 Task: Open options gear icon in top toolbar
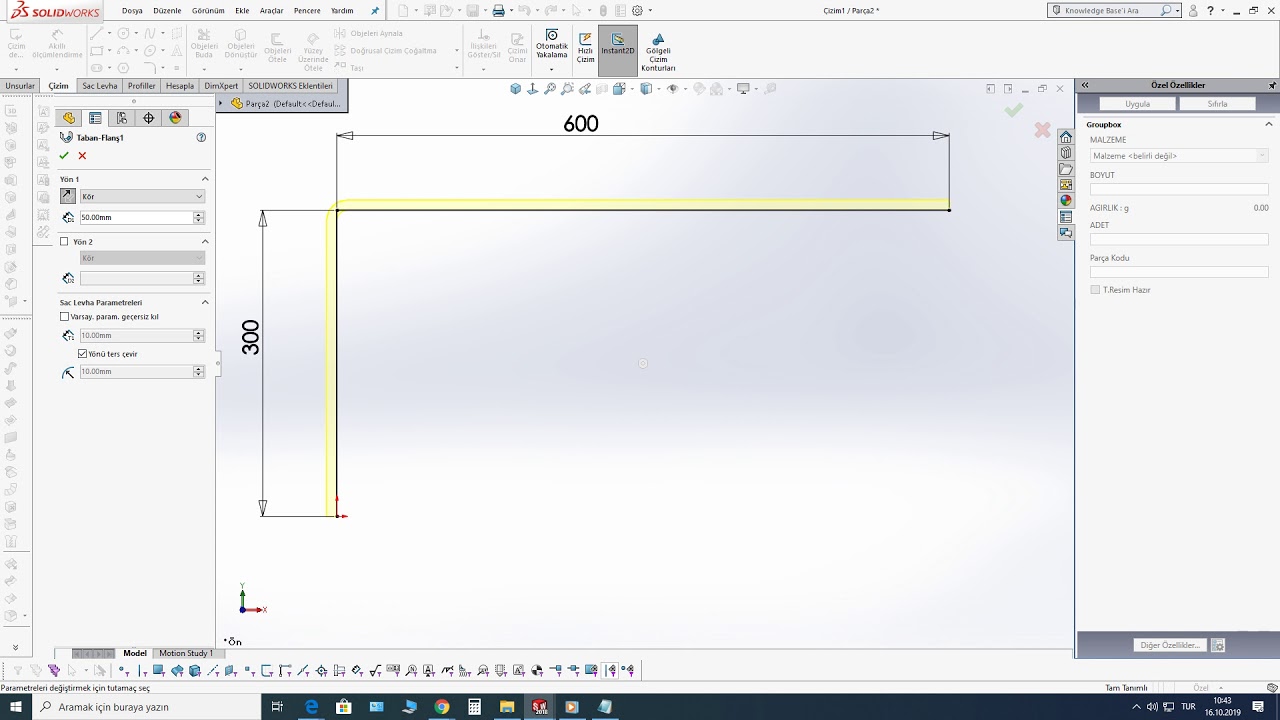click(x=637, y=11)
